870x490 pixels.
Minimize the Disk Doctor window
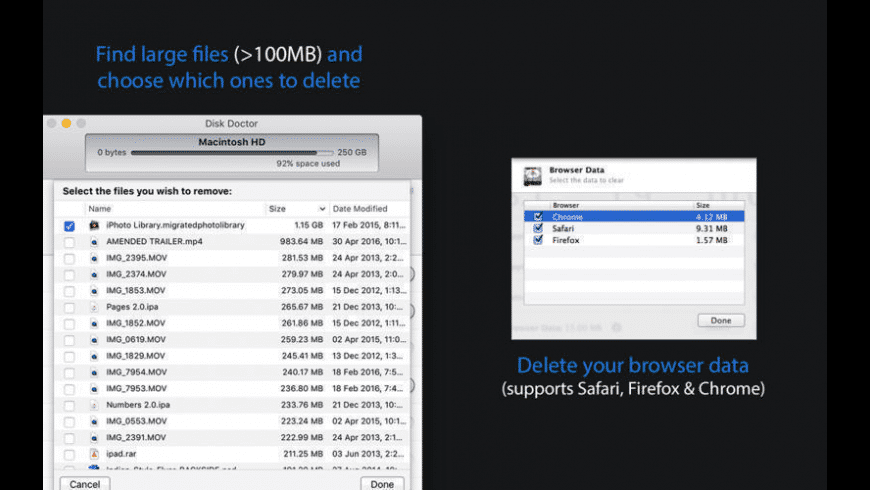tap(66, 123)
